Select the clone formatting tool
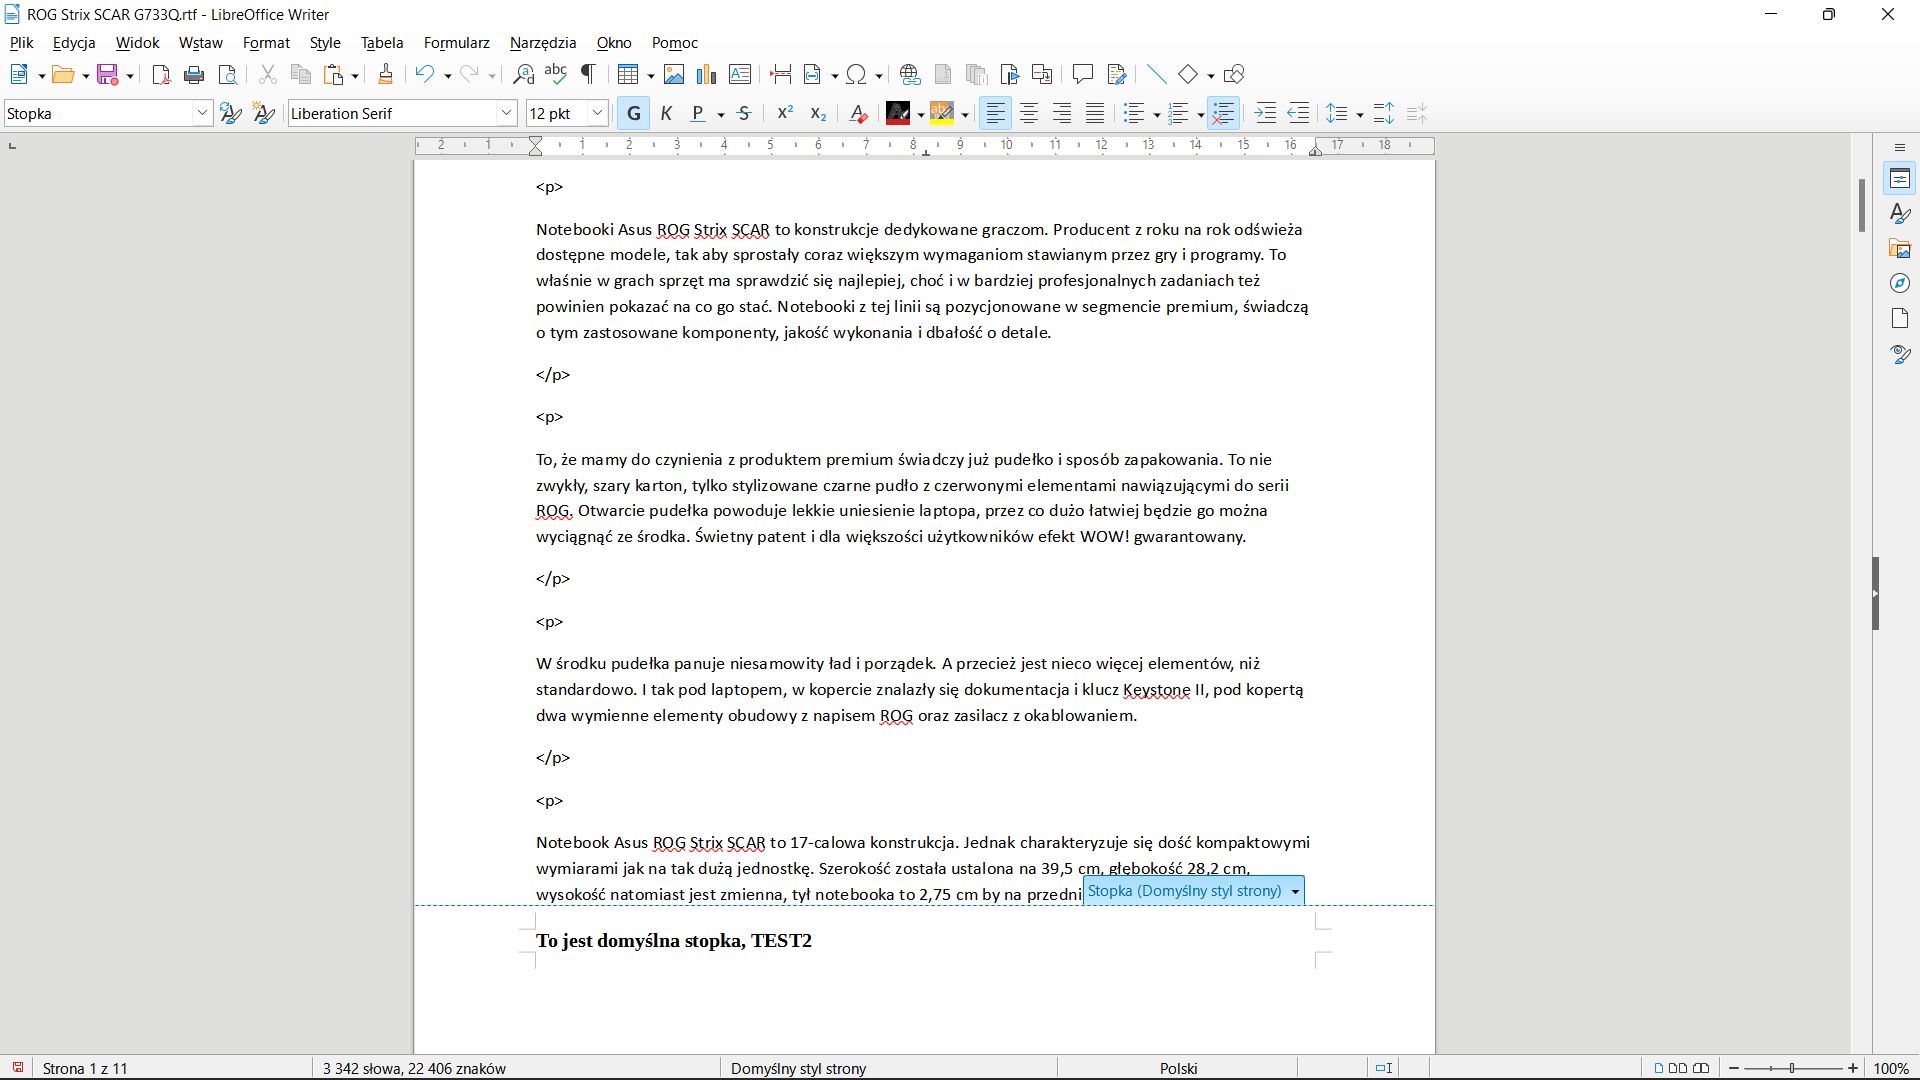 click(386, 74)
